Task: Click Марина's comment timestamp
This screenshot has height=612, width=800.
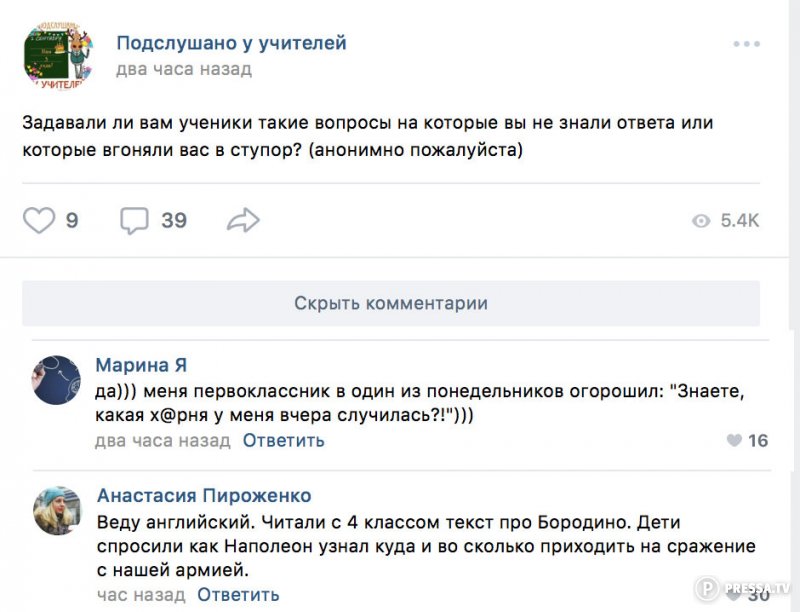Action: tap(163, 440)
